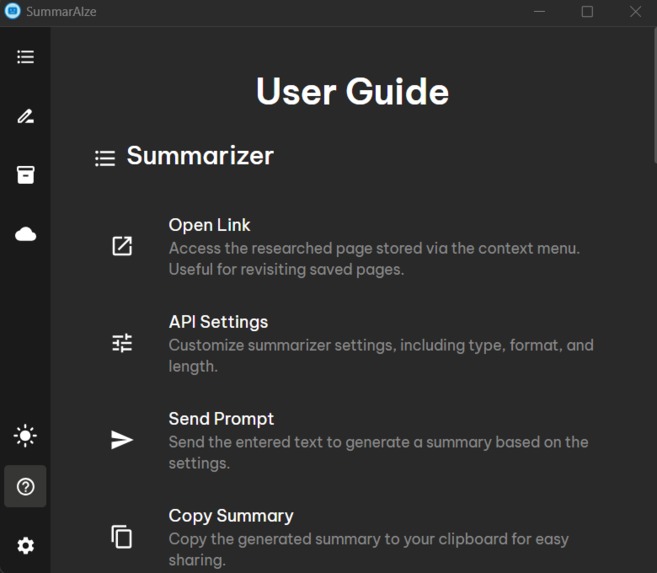Open the archive box page in sidebar
Image resolution: width=657 pixels, height=573 pixels.
pyautogui.click(x=25, y=175)
